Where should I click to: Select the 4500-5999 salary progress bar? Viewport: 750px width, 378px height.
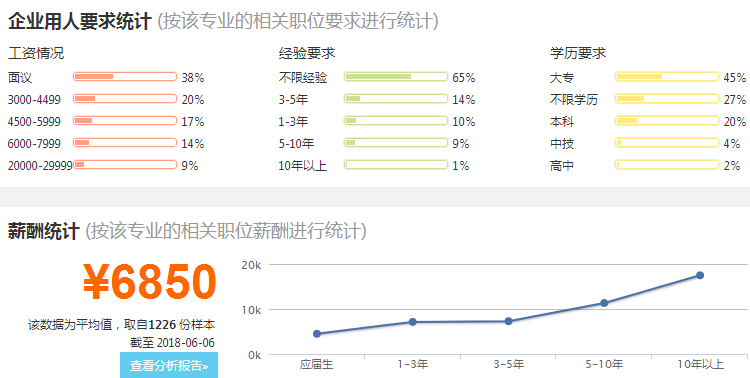(125, 121)
